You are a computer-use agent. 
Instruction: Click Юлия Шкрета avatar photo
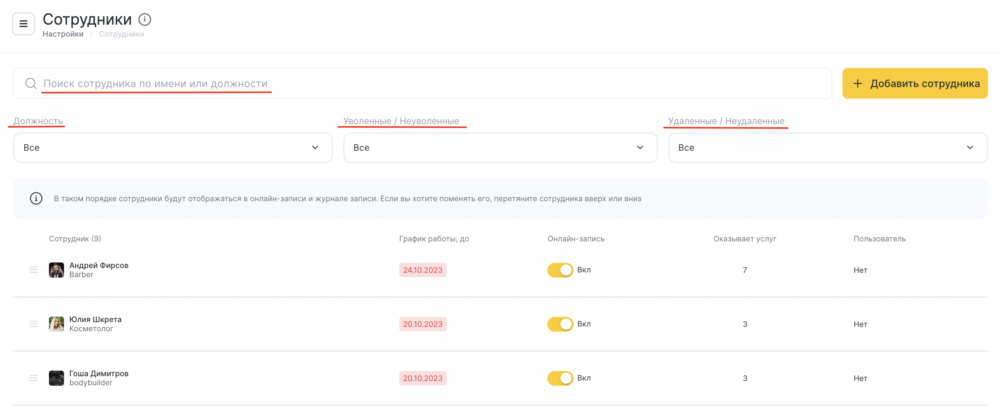pos(57,324)
